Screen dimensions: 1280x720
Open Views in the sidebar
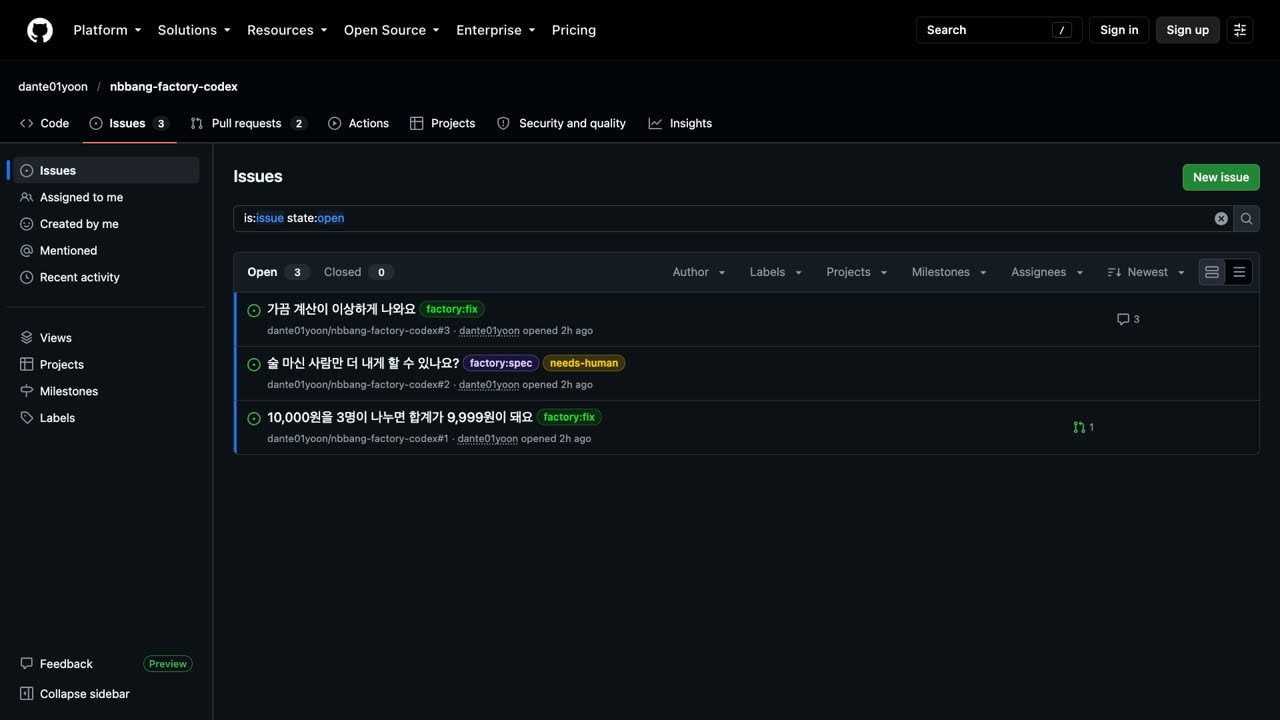point(105,338)
